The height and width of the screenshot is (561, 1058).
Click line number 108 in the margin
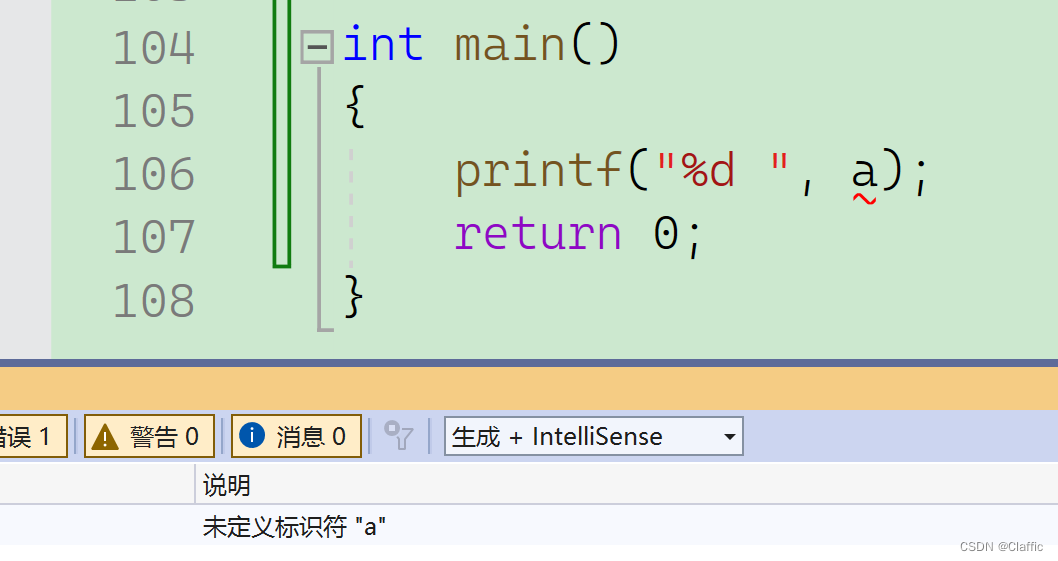tap(153, 300)
